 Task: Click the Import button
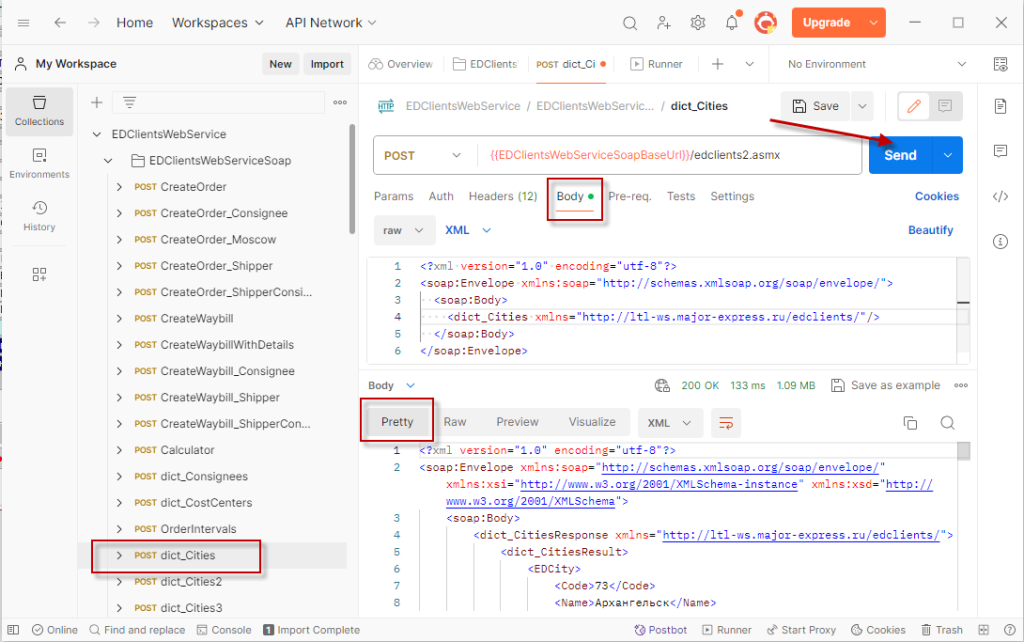pos(327,64)
